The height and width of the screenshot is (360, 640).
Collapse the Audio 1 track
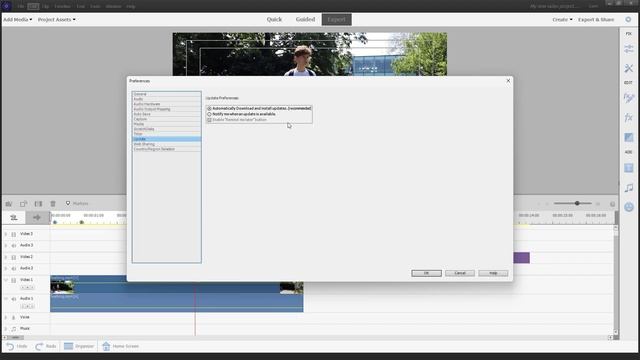click(6, 299)
